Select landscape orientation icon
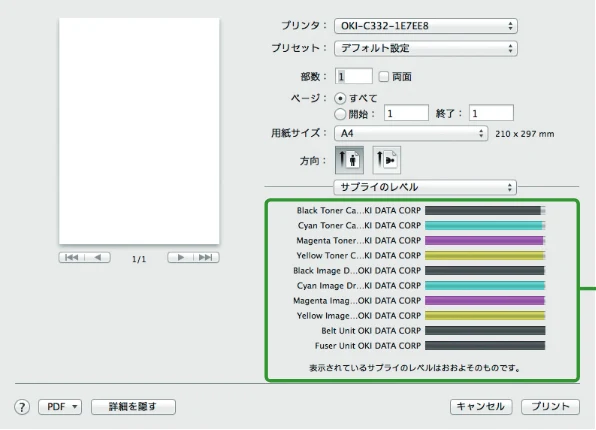The height and width of the screenshot is (430, 596). [x=386, y=160]
